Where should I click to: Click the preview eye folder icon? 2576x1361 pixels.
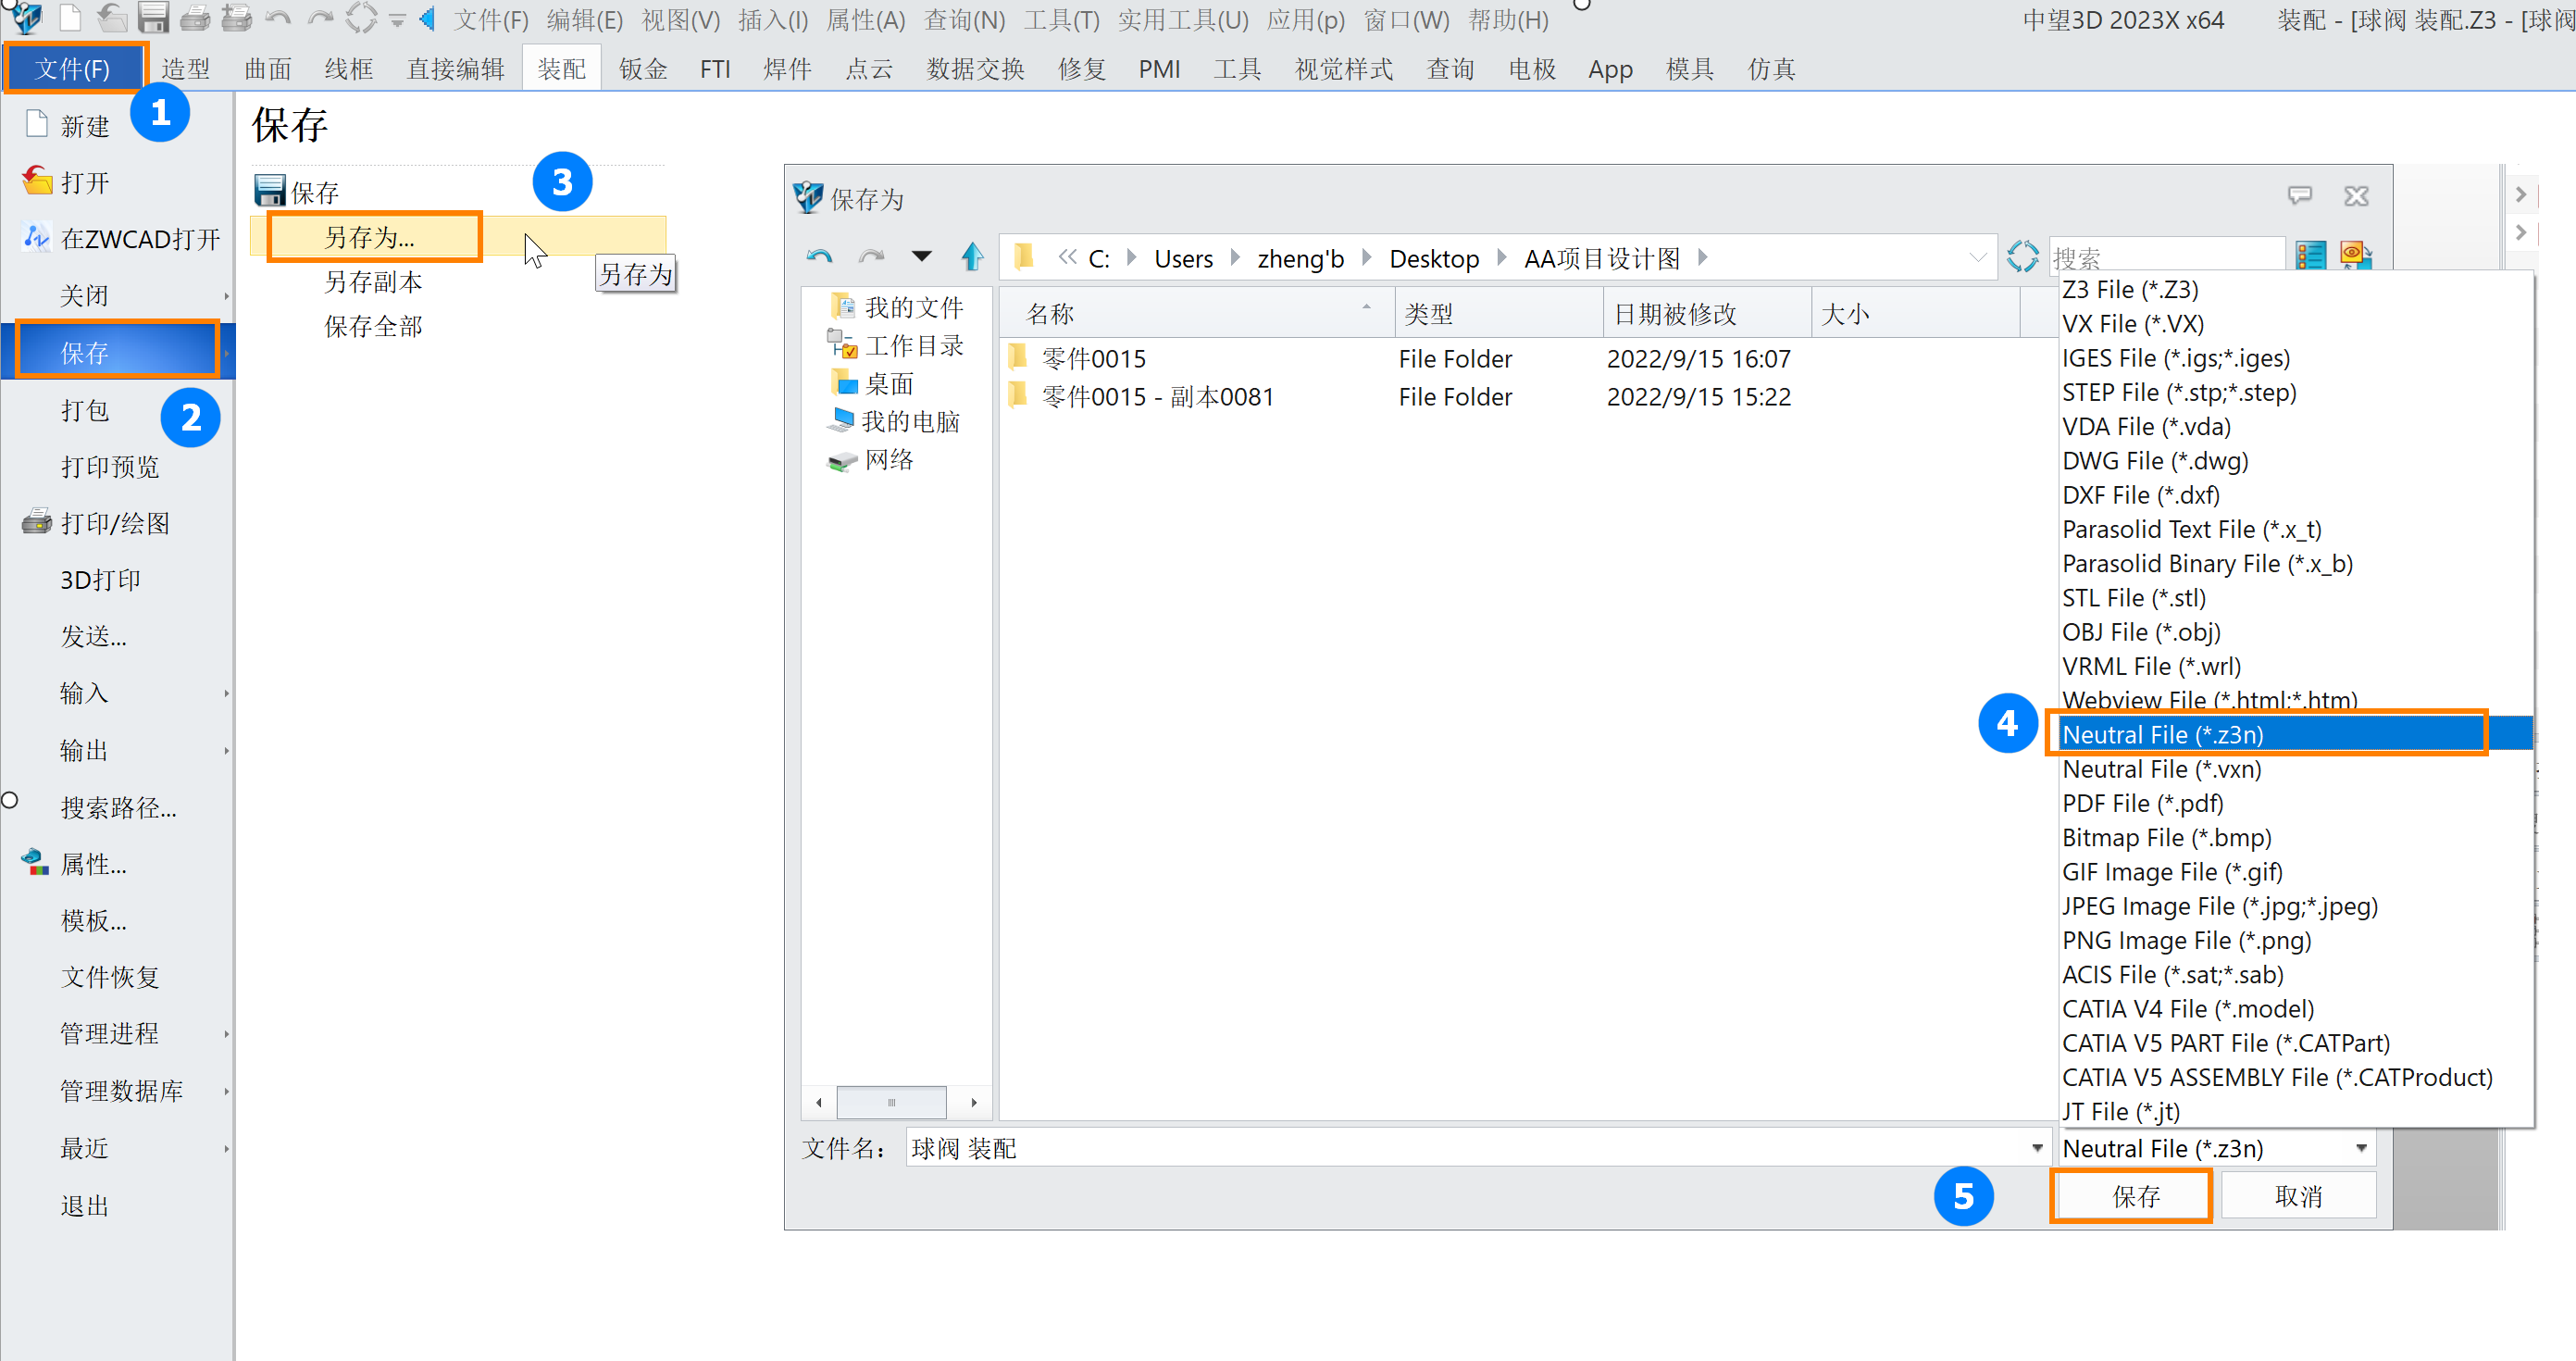coord(2356,256)
